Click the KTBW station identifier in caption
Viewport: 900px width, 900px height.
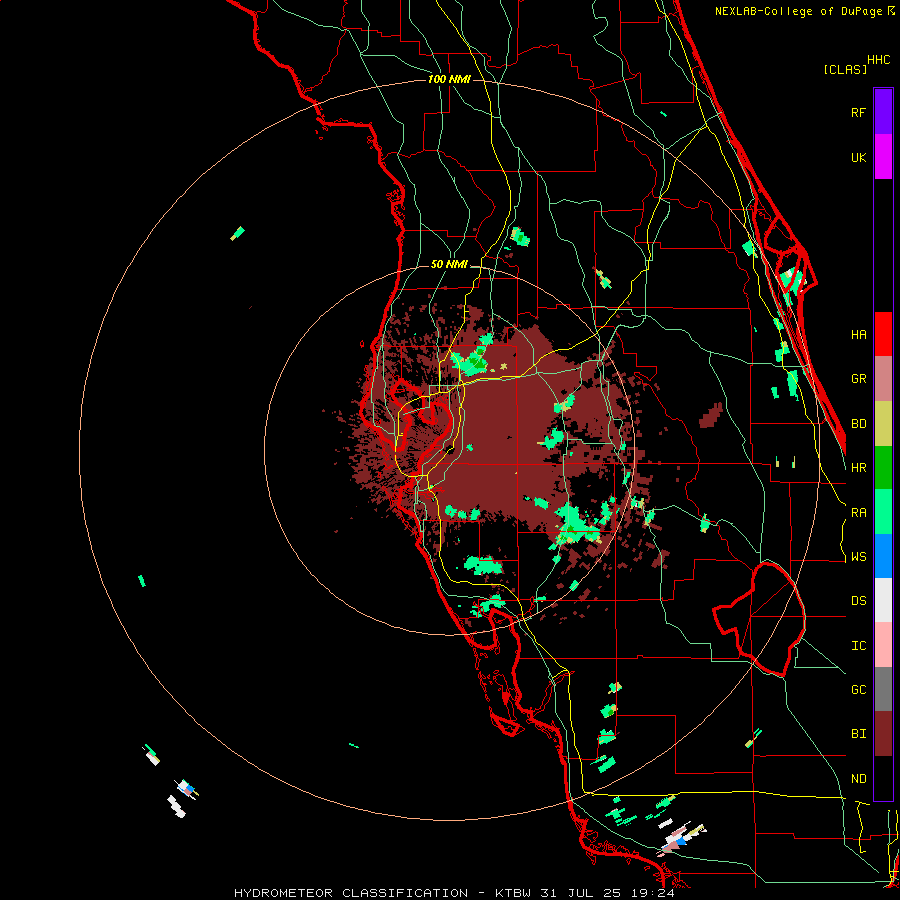click(x=513, y=893)
